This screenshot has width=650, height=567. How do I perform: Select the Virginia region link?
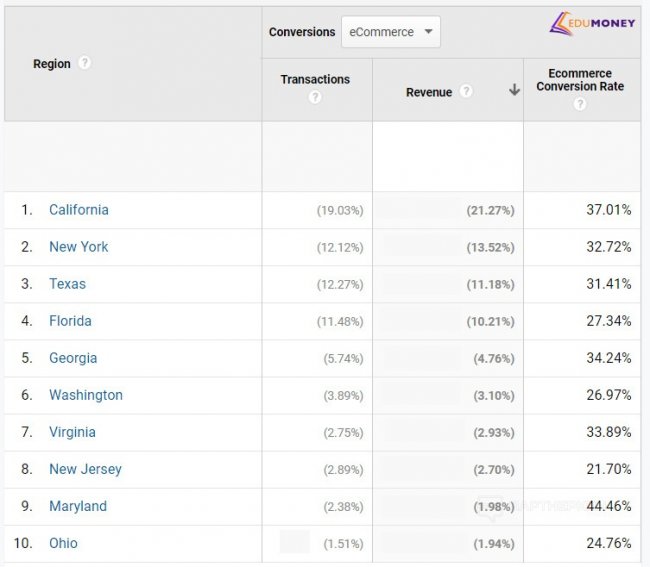[73, 432]
